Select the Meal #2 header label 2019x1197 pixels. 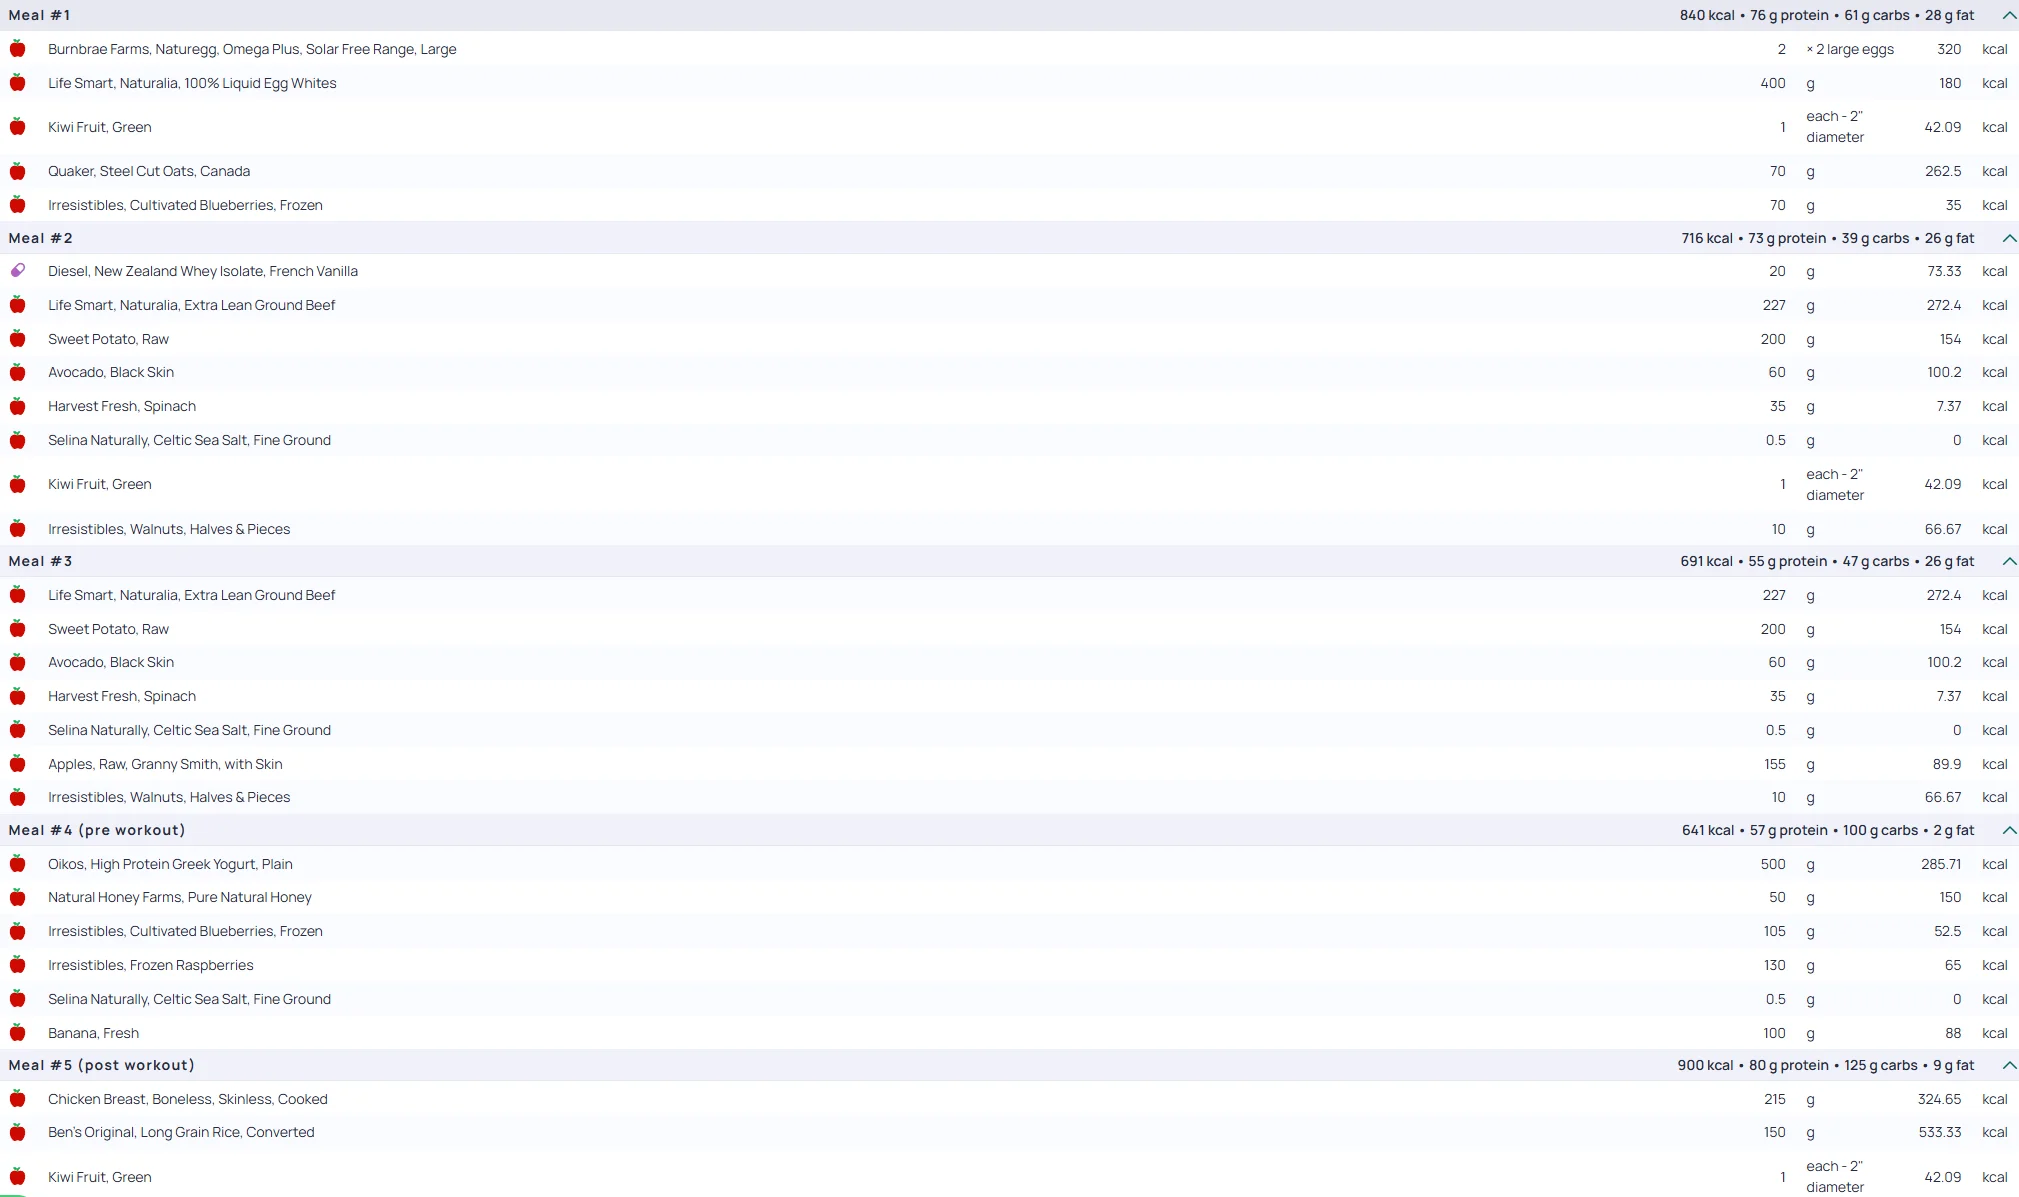pyautogui.click(x=41, y=238)
